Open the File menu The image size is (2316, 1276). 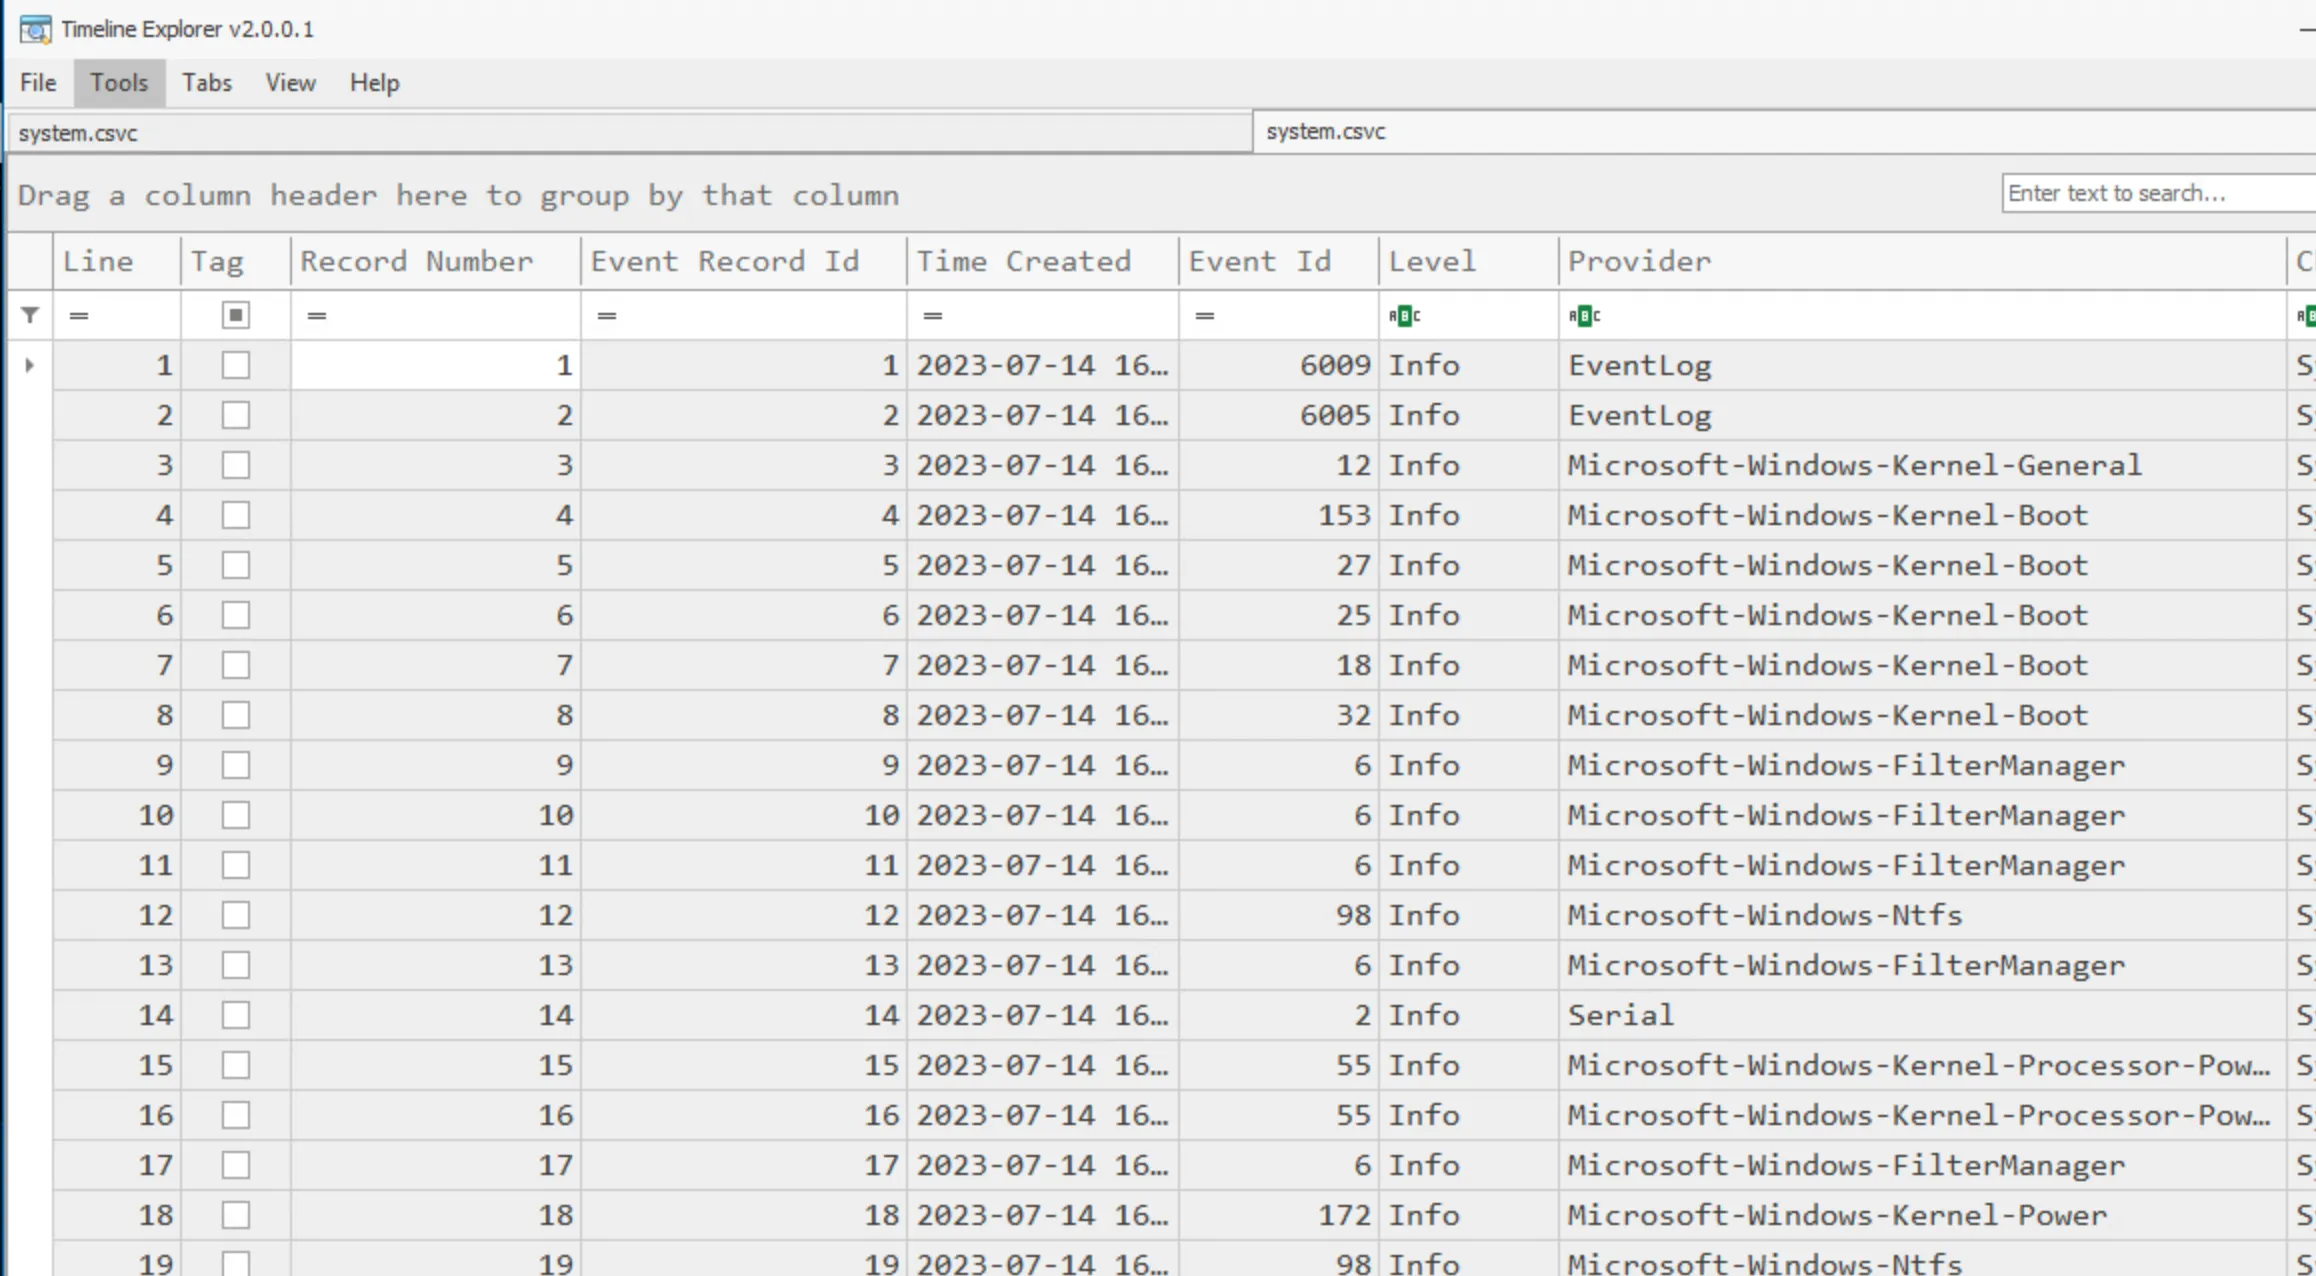tap(38, 83)
